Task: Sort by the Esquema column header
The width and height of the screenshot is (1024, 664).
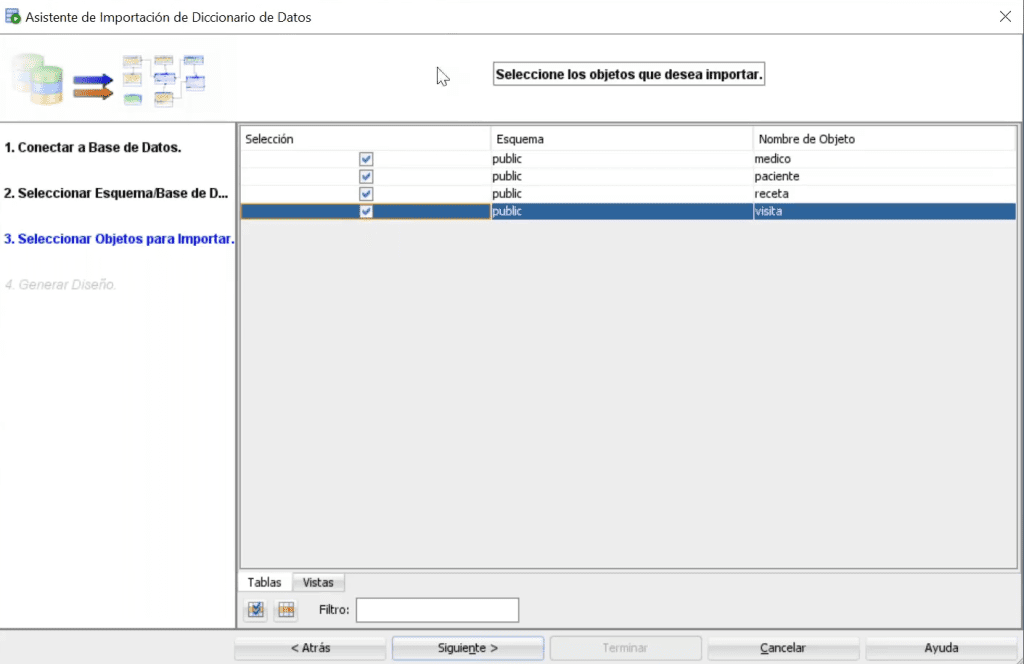Action: 622,139
